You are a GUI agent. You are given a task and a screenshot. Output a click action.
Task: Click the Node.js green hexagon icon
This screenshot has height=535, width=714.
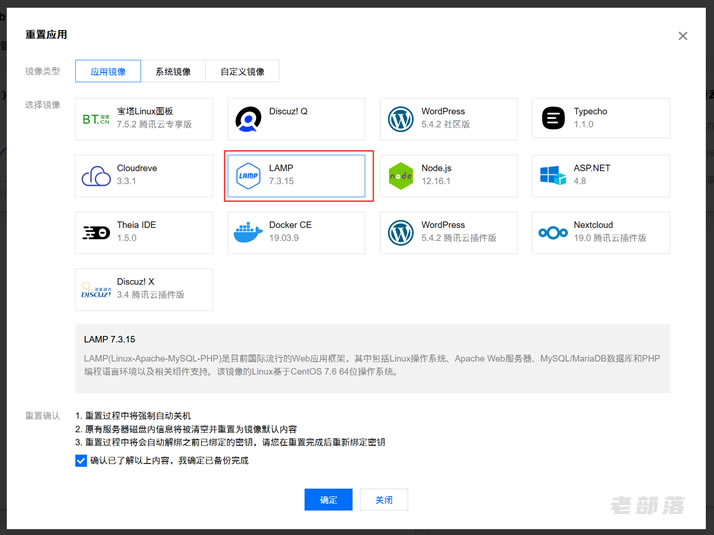pos(401,176)
